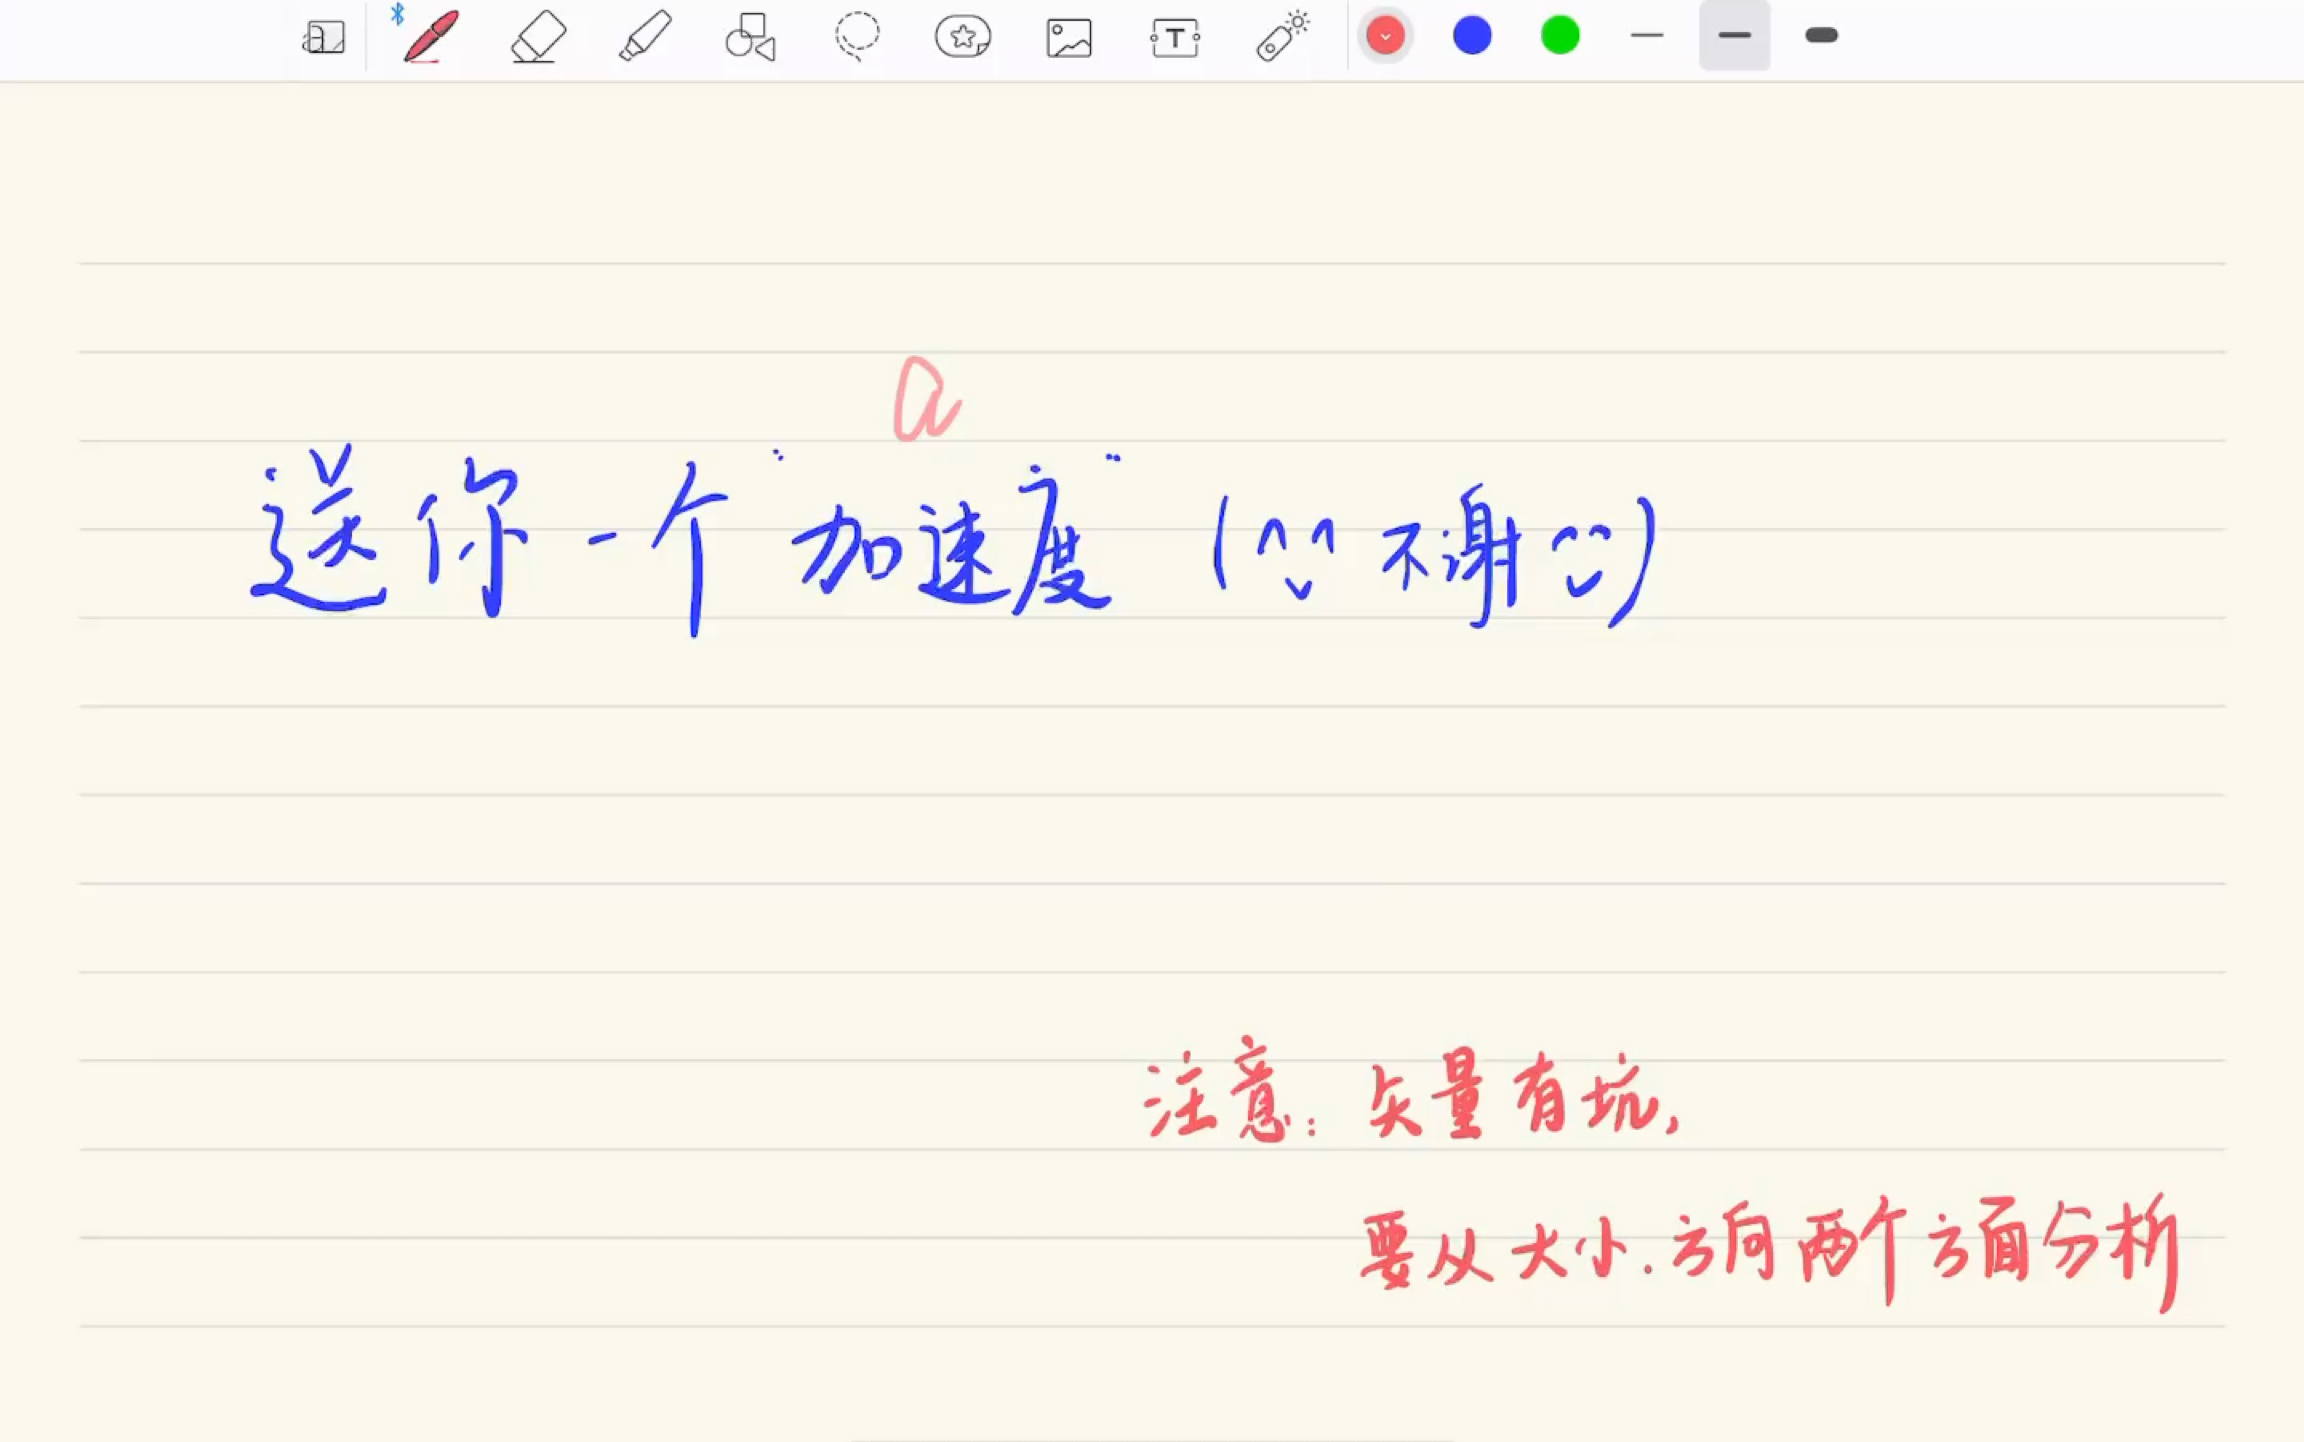Open the read-only/zoom mode tool
The width and height of the screenshot is (2304, 1442).
tap(324, 38)
